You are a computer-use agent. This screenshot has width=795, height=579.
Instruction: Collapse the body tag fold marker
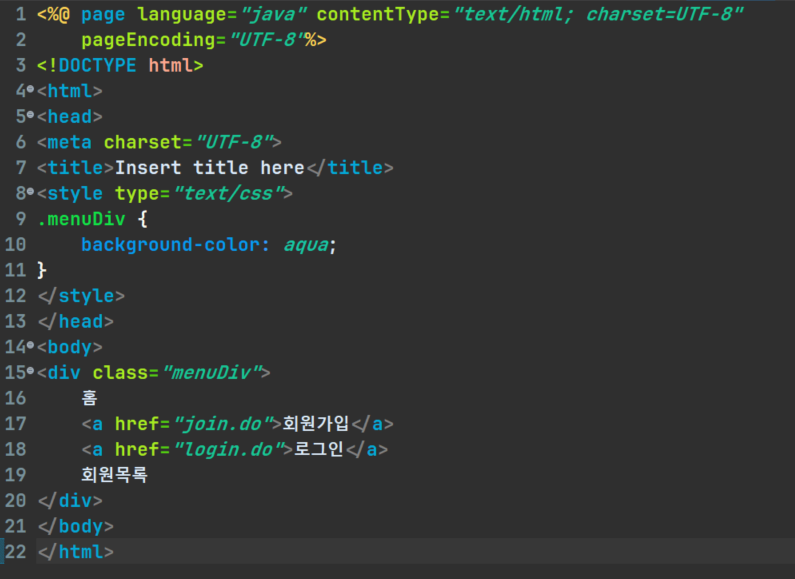(30, 345)
